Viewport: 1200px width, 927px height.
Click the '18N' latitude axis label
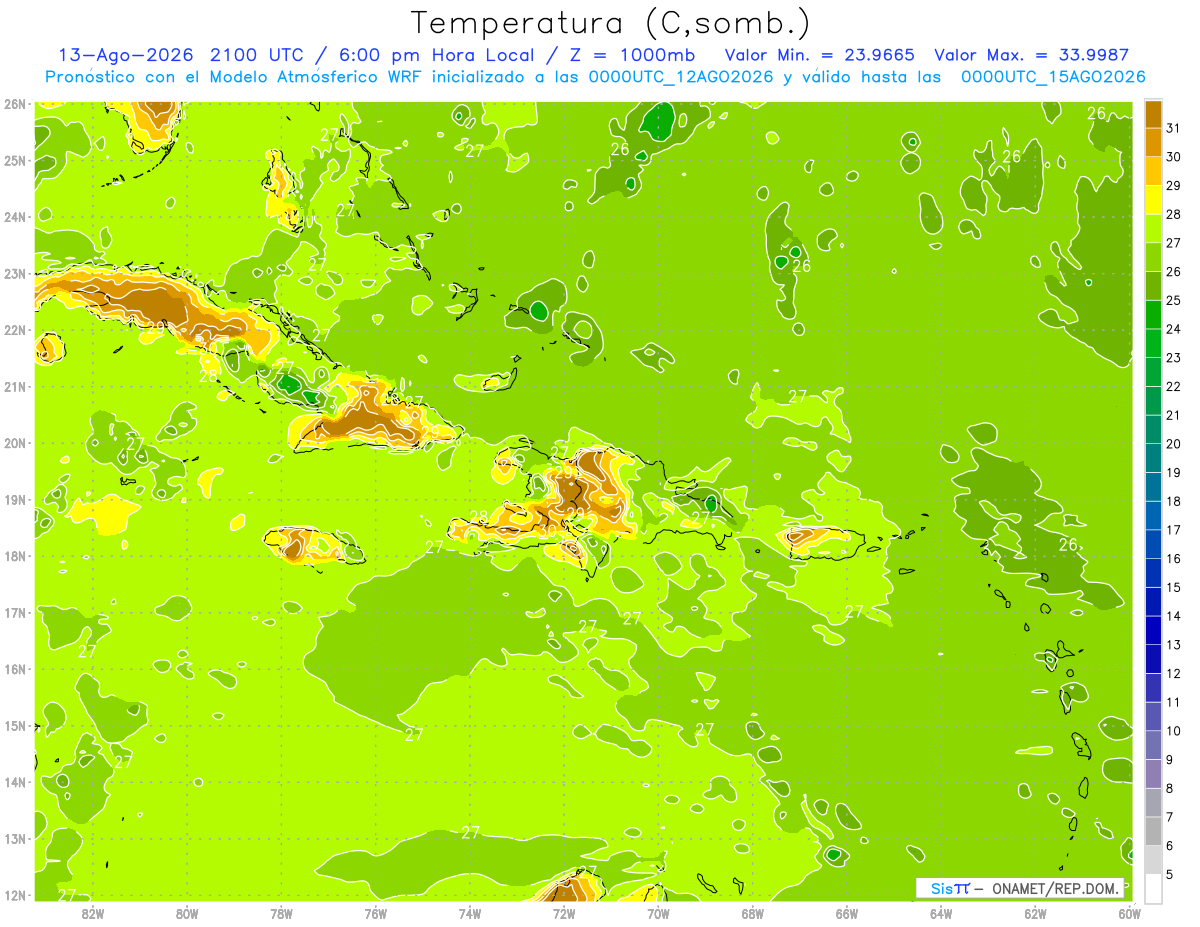tap(14, 556)
